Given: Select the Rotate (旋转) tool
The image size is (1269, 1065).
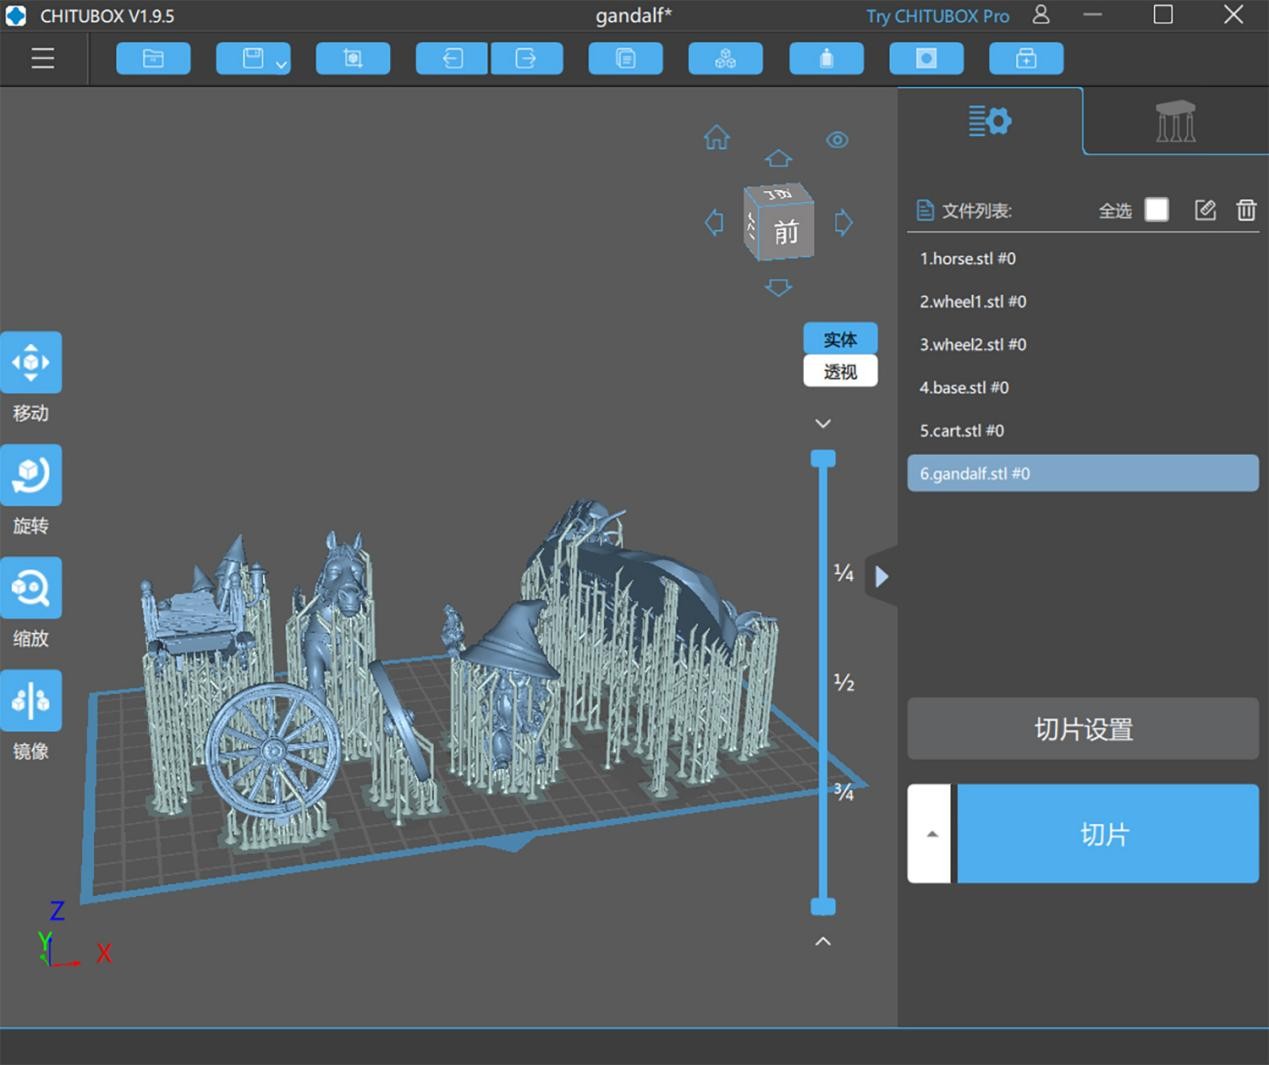Looking at the screenshot, I should 31,476.
